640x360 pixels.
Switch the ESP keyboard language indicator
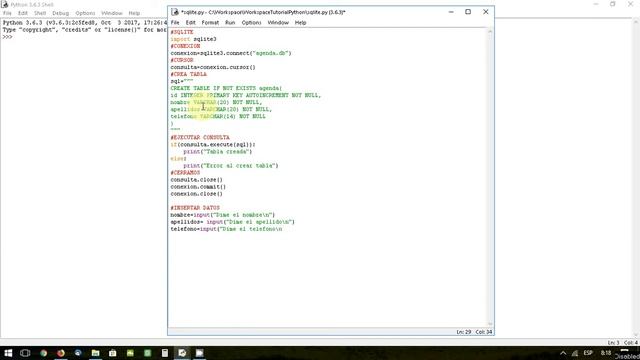[x=588, y=353]
